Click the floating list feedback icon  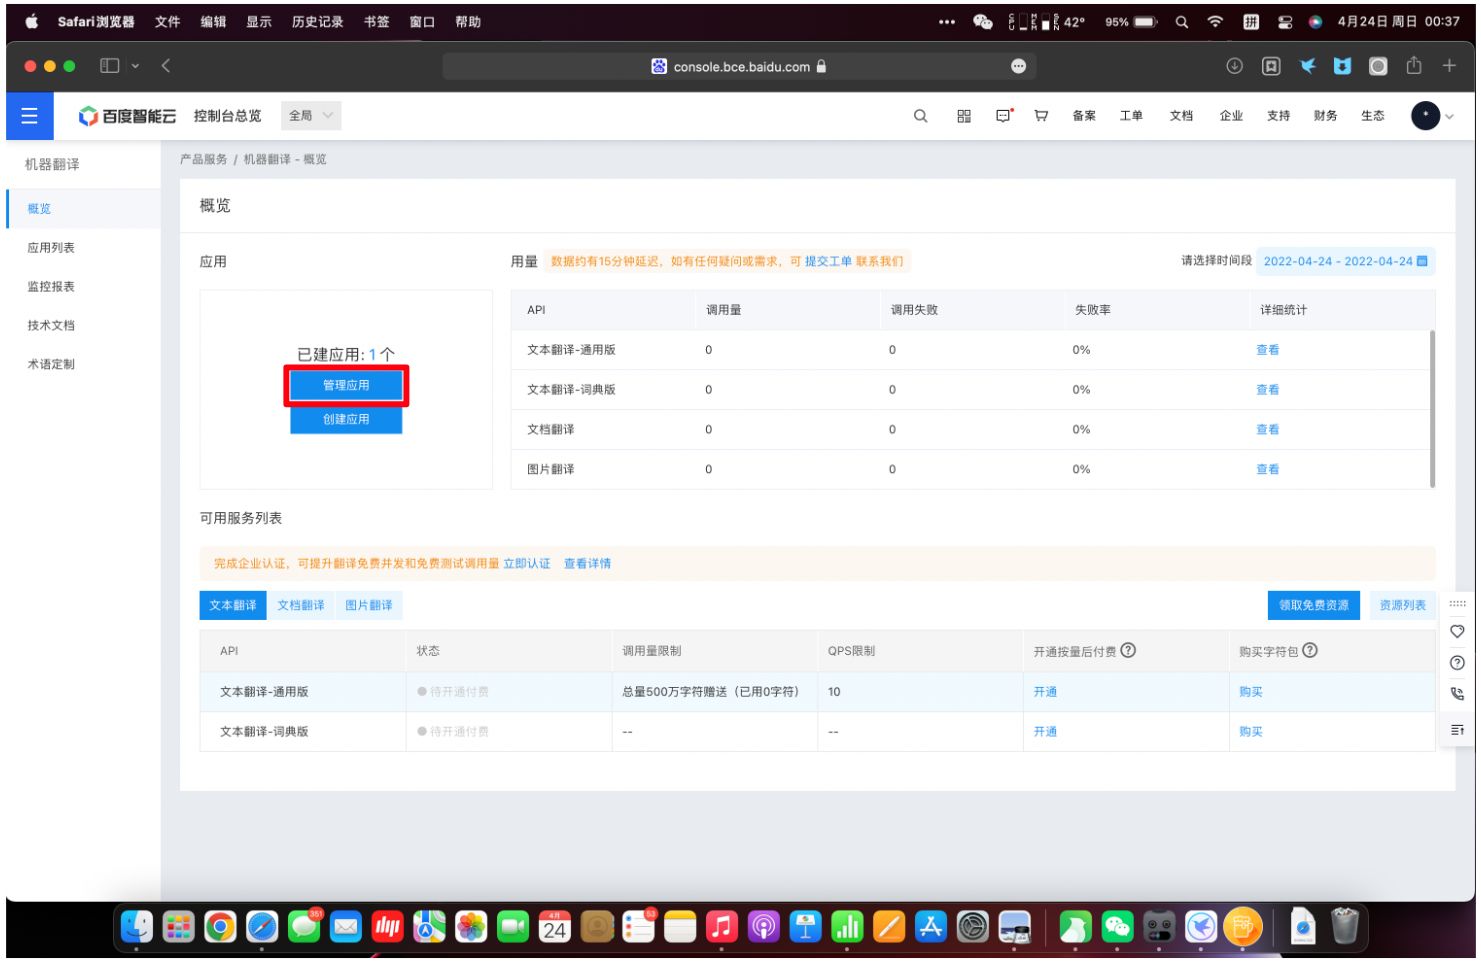coord(1457,730)
